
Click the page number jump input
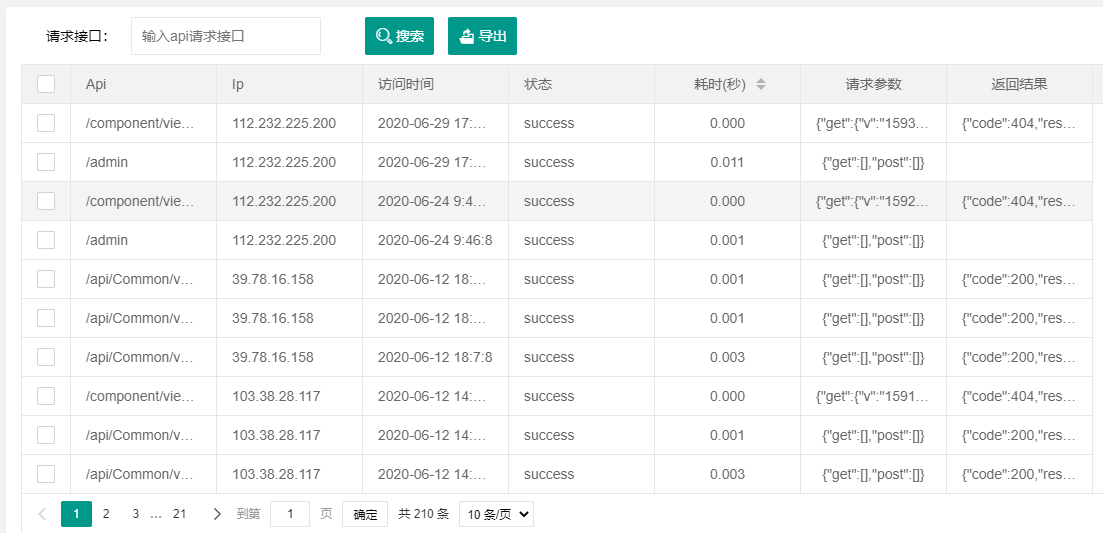(x=290, y=514)
